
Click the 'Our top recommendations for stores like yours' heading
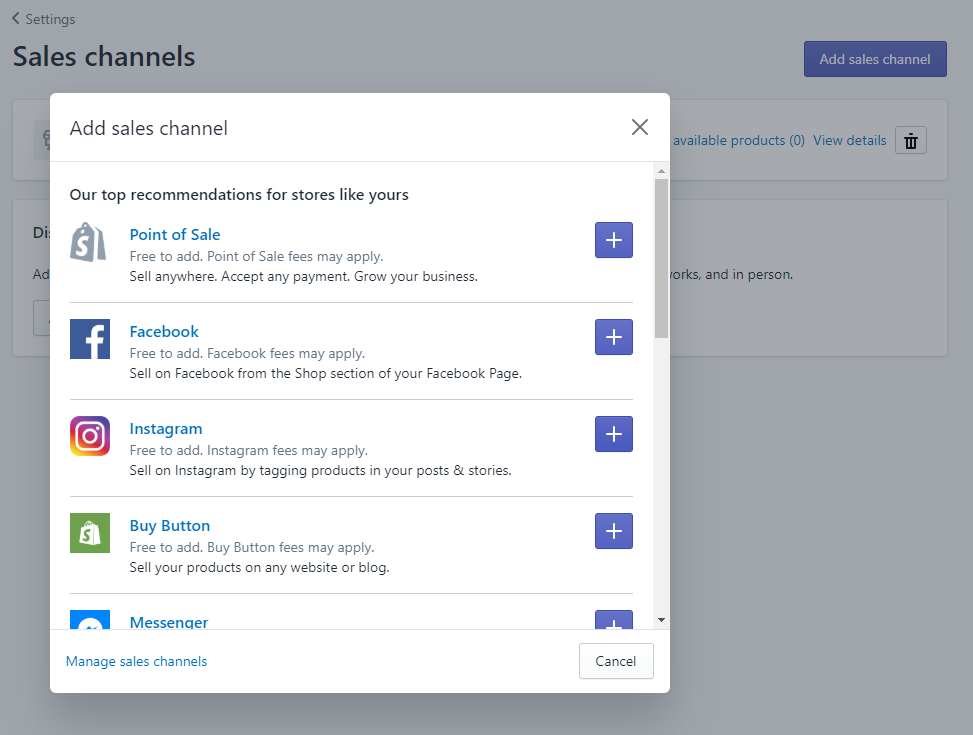tap(239, 195)
